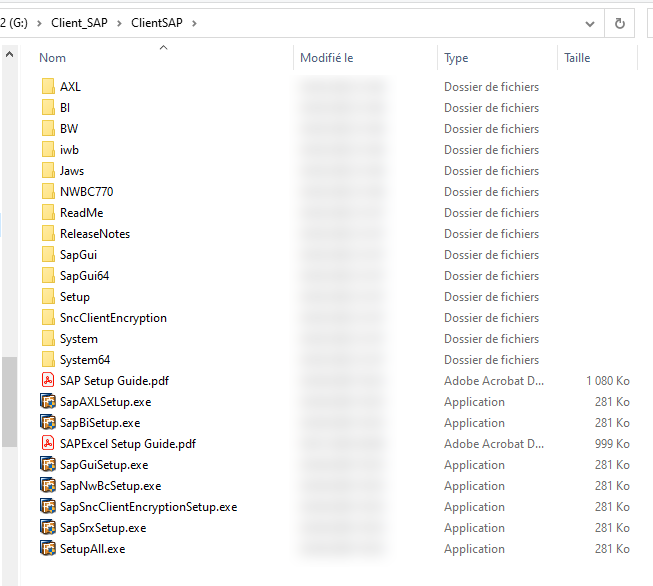Image resolution: width=653 pixels, height=586 pixels.
Task: Select the BI folder icon
Action: [48, 107]
